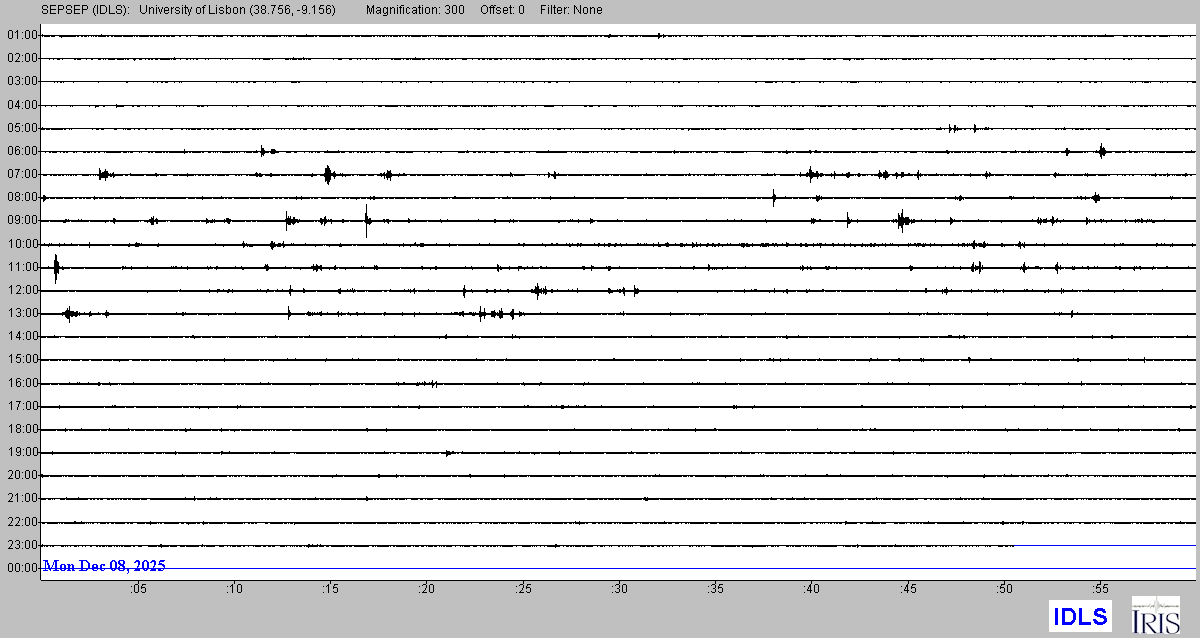This screenshot has height=638, width=1200.
Task: Select the 16:00 hour trace label
Action: coord(22,383)
